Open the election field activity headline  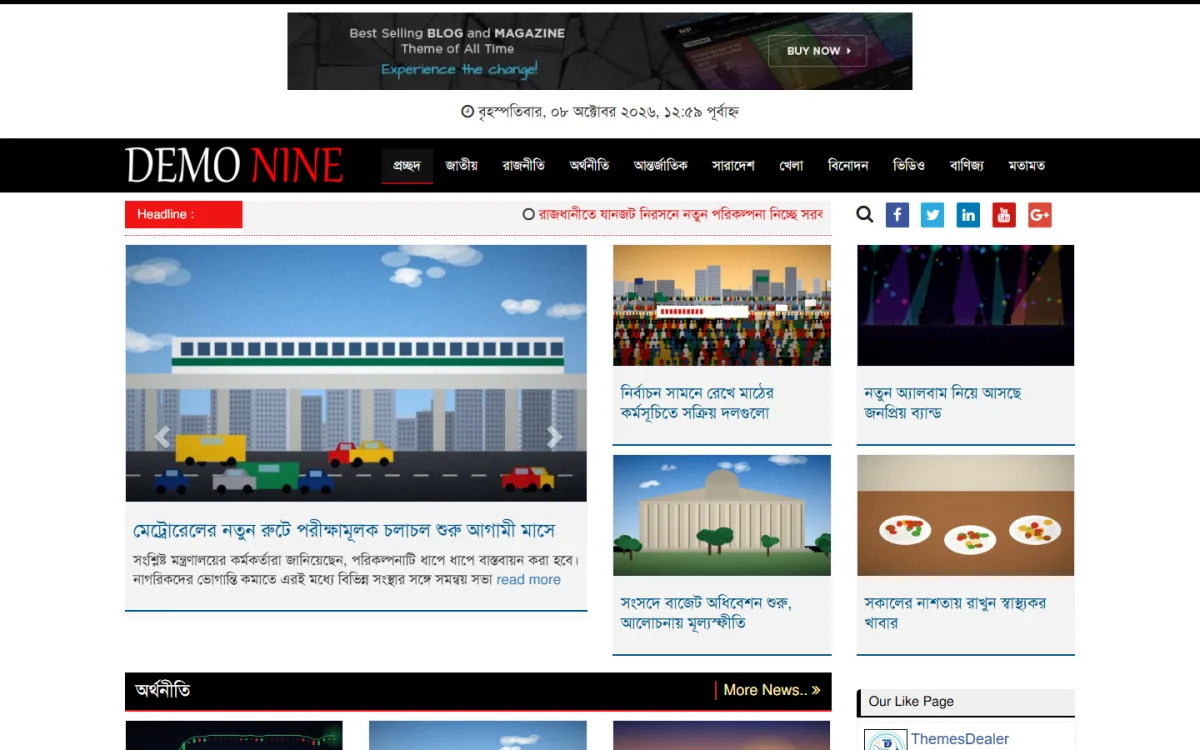coord(697,403)
